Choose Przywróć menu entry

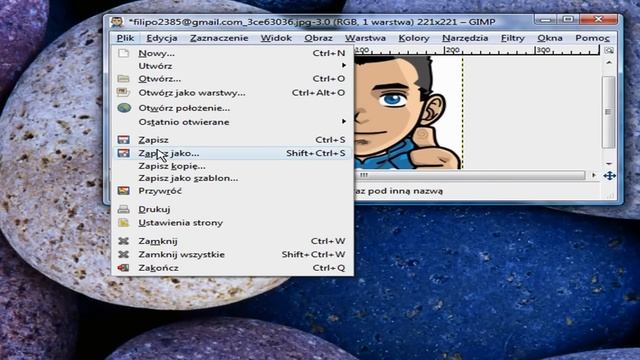point(232,191)
